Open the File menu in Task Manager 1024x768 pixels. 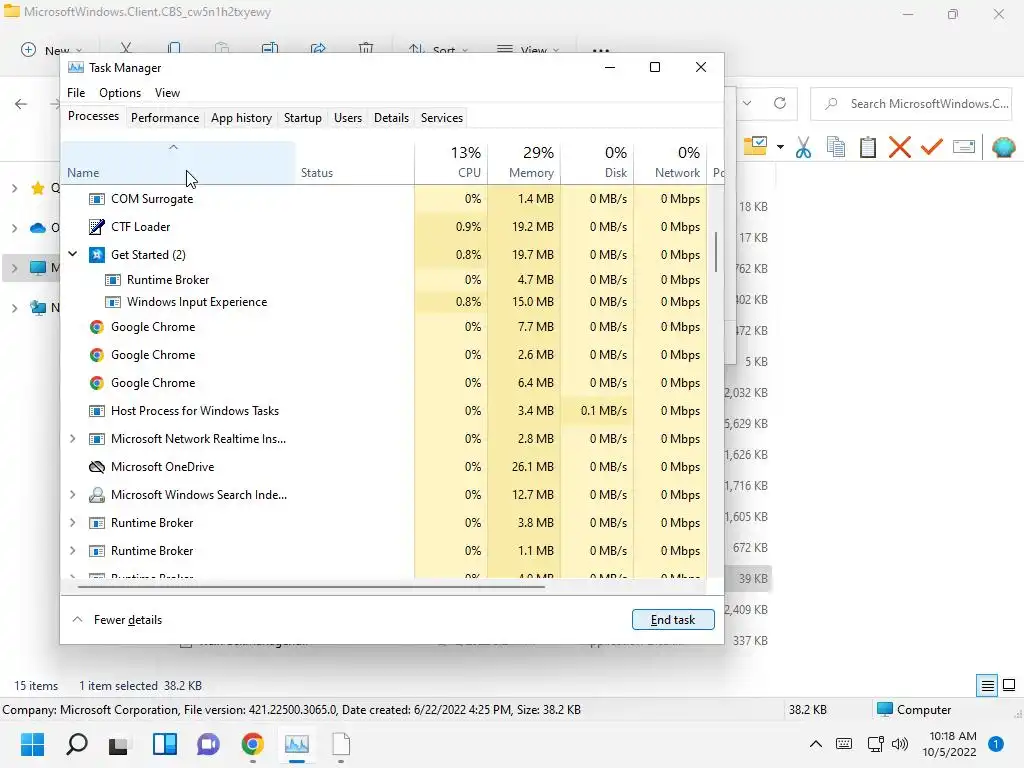(76, 93)
